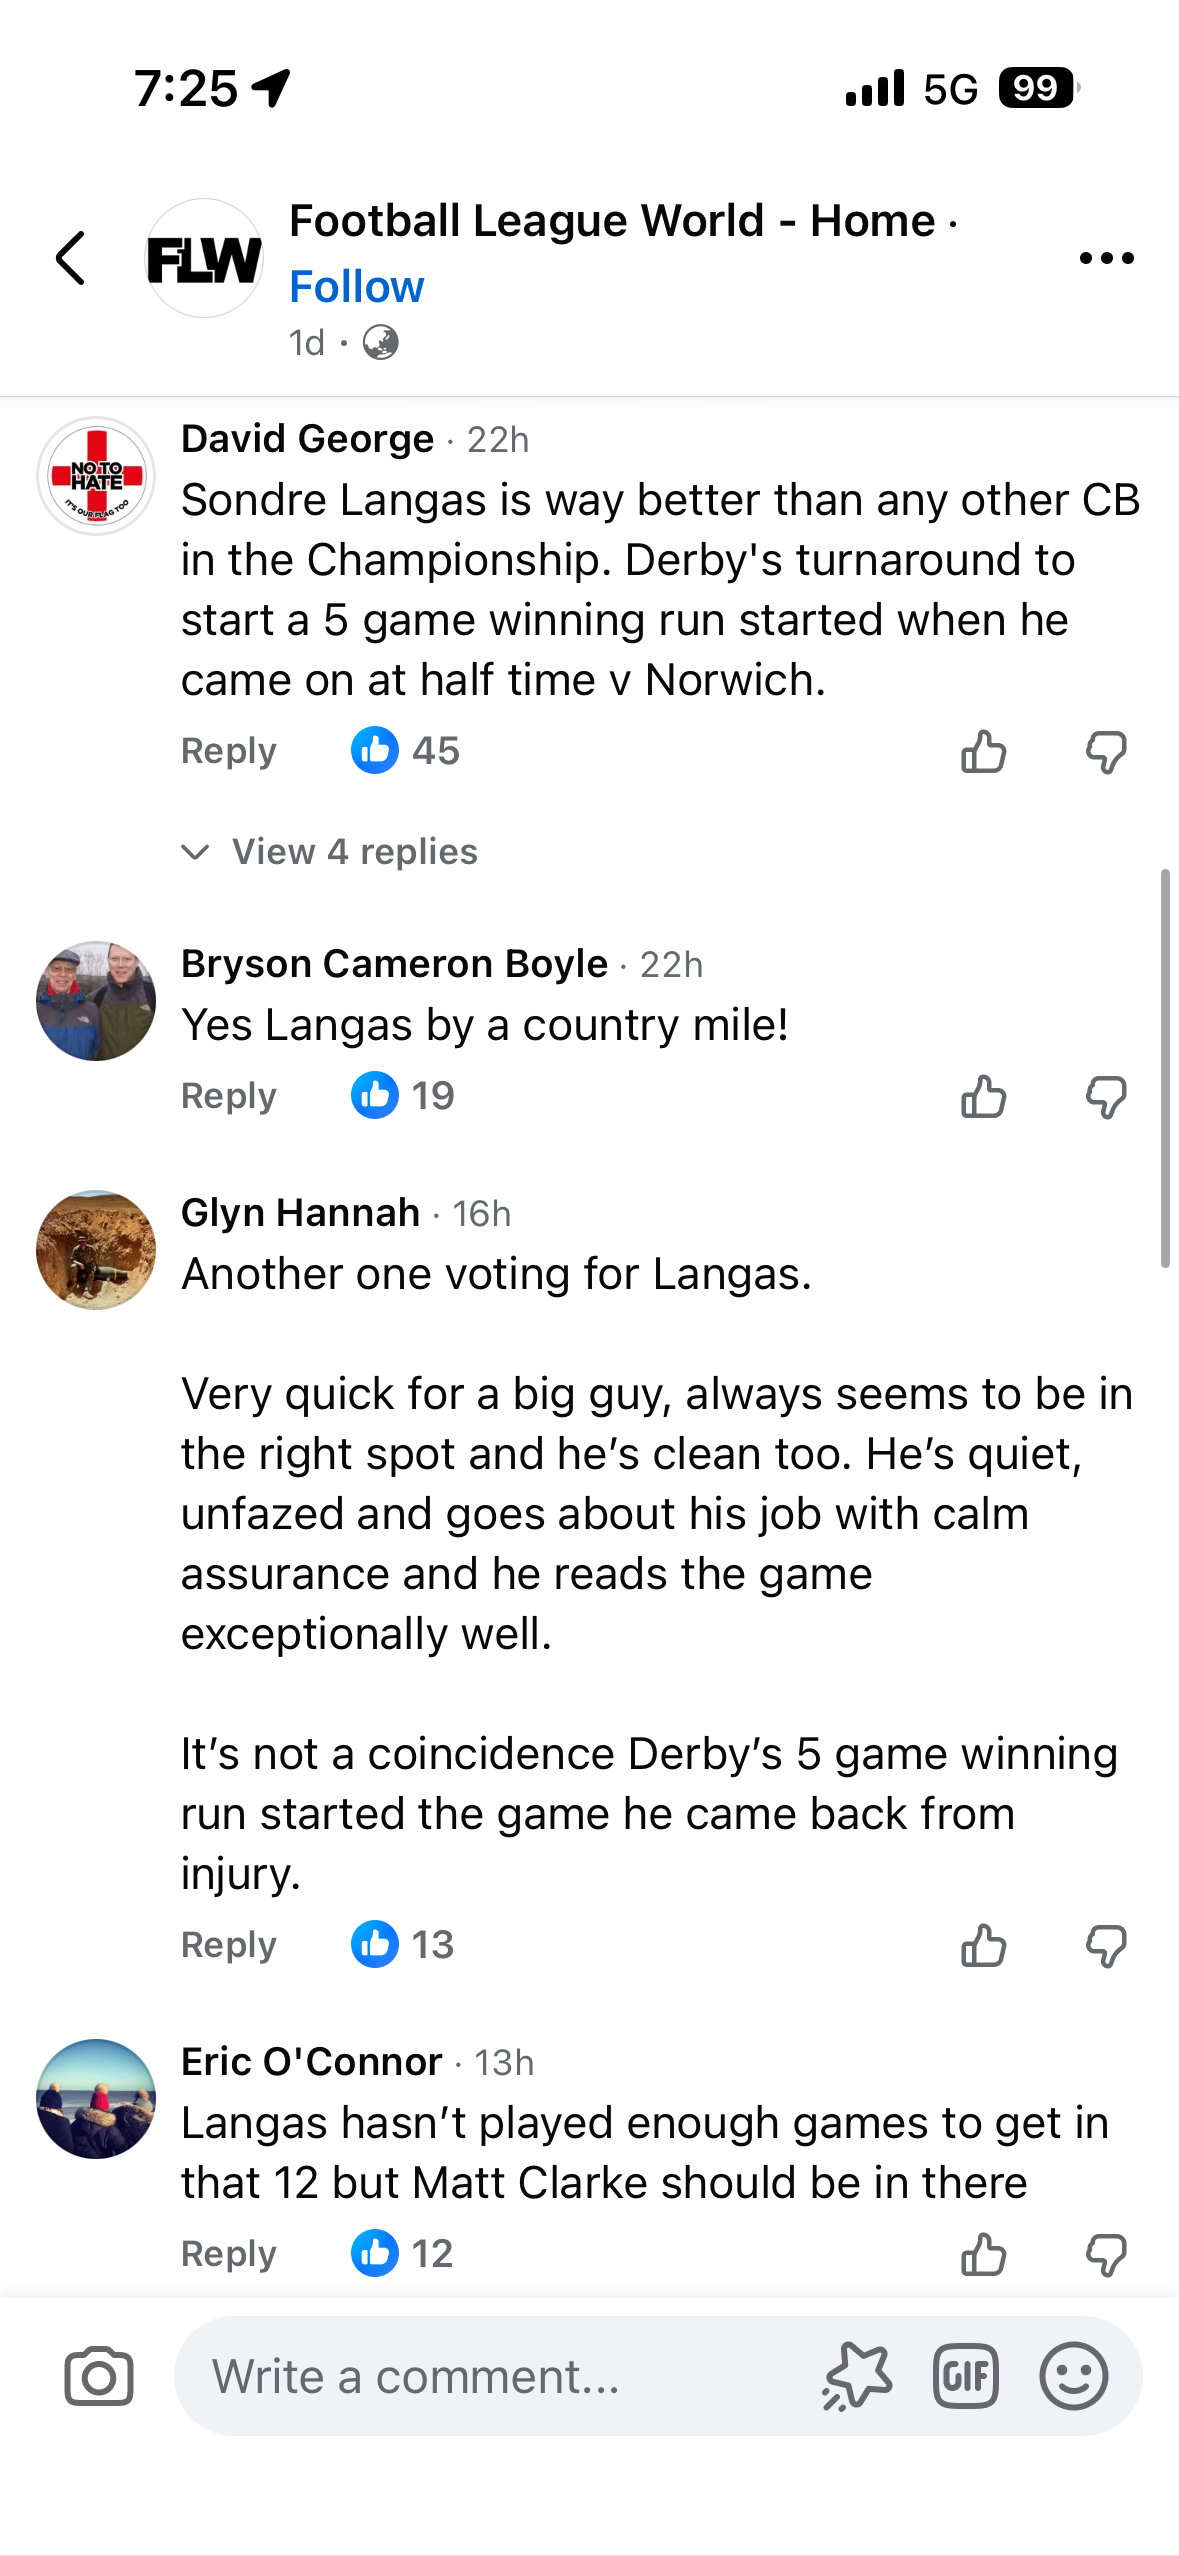This screenshot has height=2556, width=1179.
Task: Tap the back arrow icon
Action: [70, 258]
